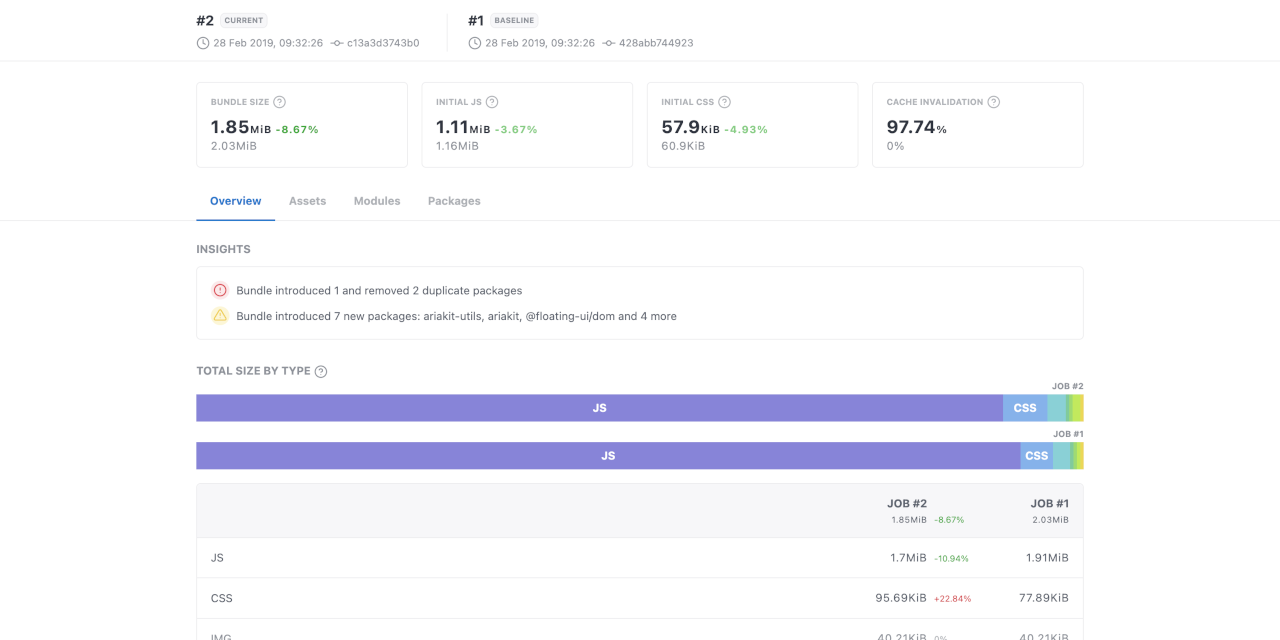Image resolution: width=1280 pixels, height=640 pixels.
Task: Select the JS segment of the Job #2 bar
Action: pos(600,407)
